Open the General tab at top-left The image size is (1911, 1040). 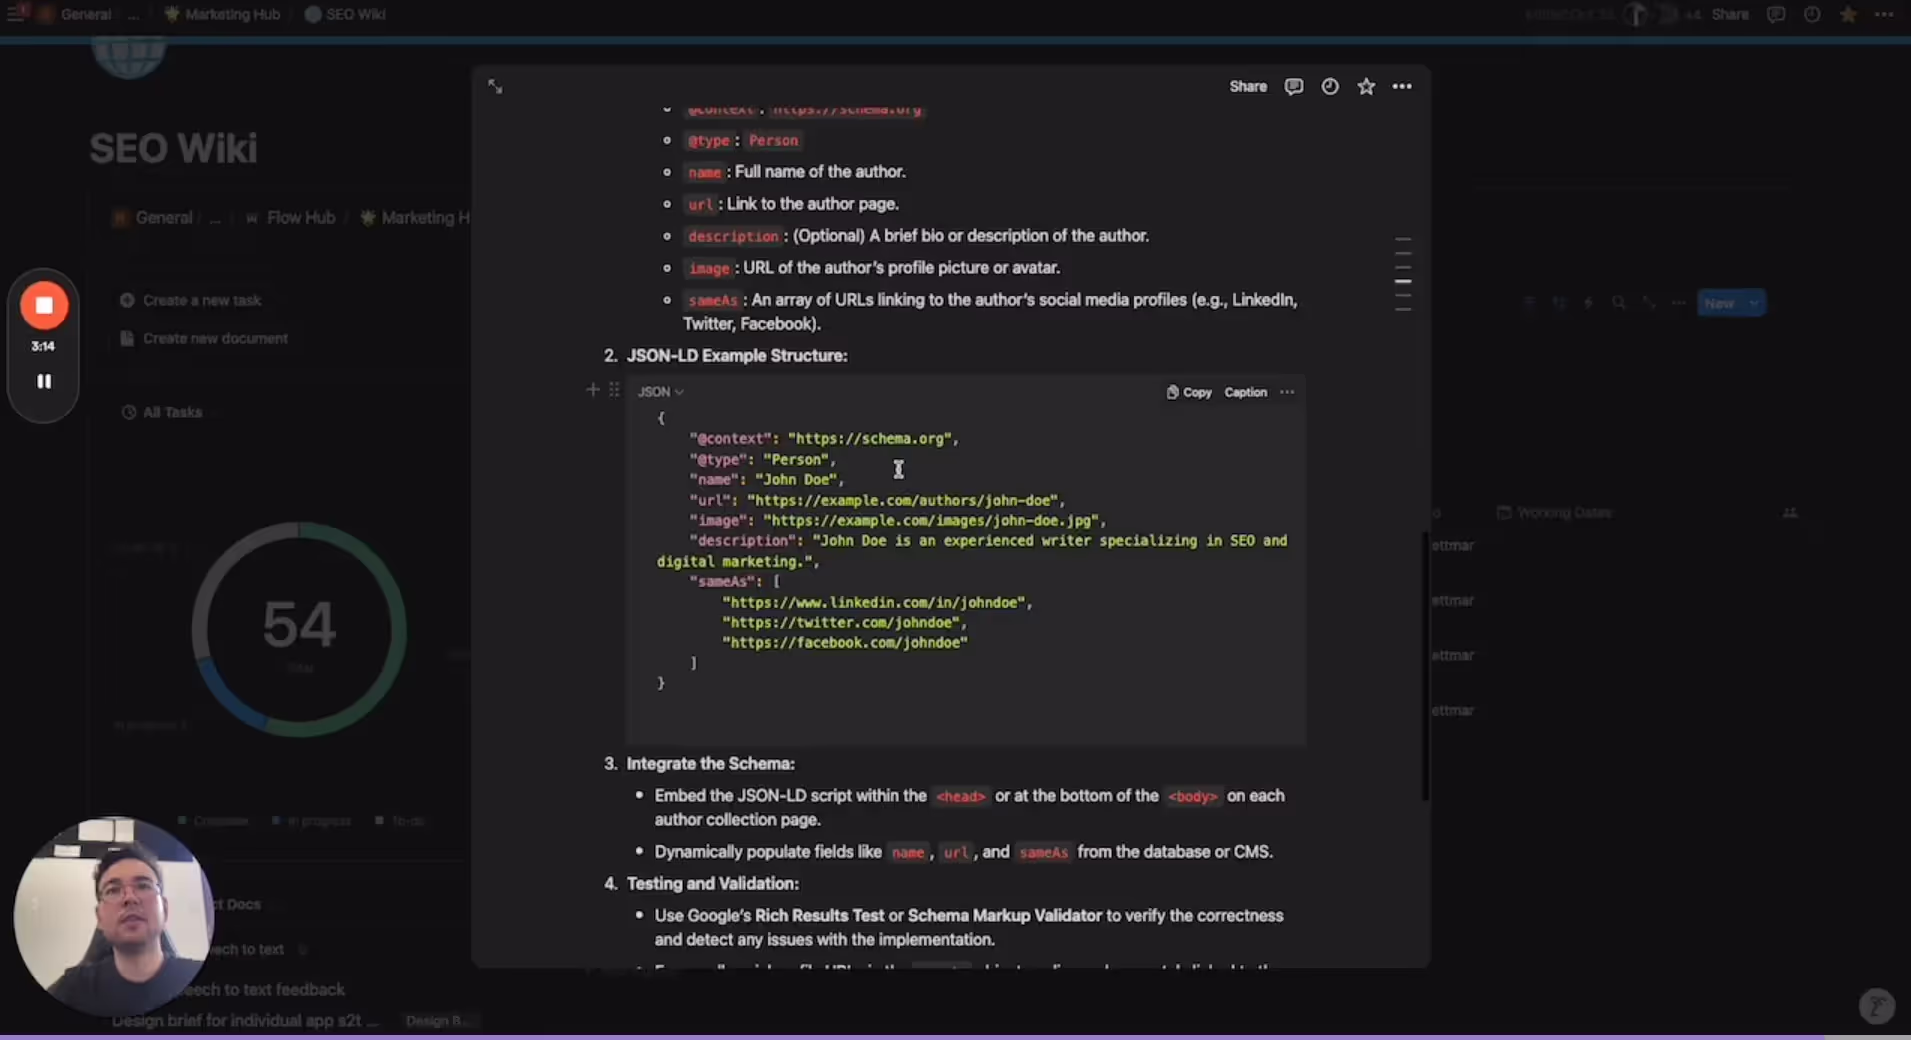tap(76, 14)
